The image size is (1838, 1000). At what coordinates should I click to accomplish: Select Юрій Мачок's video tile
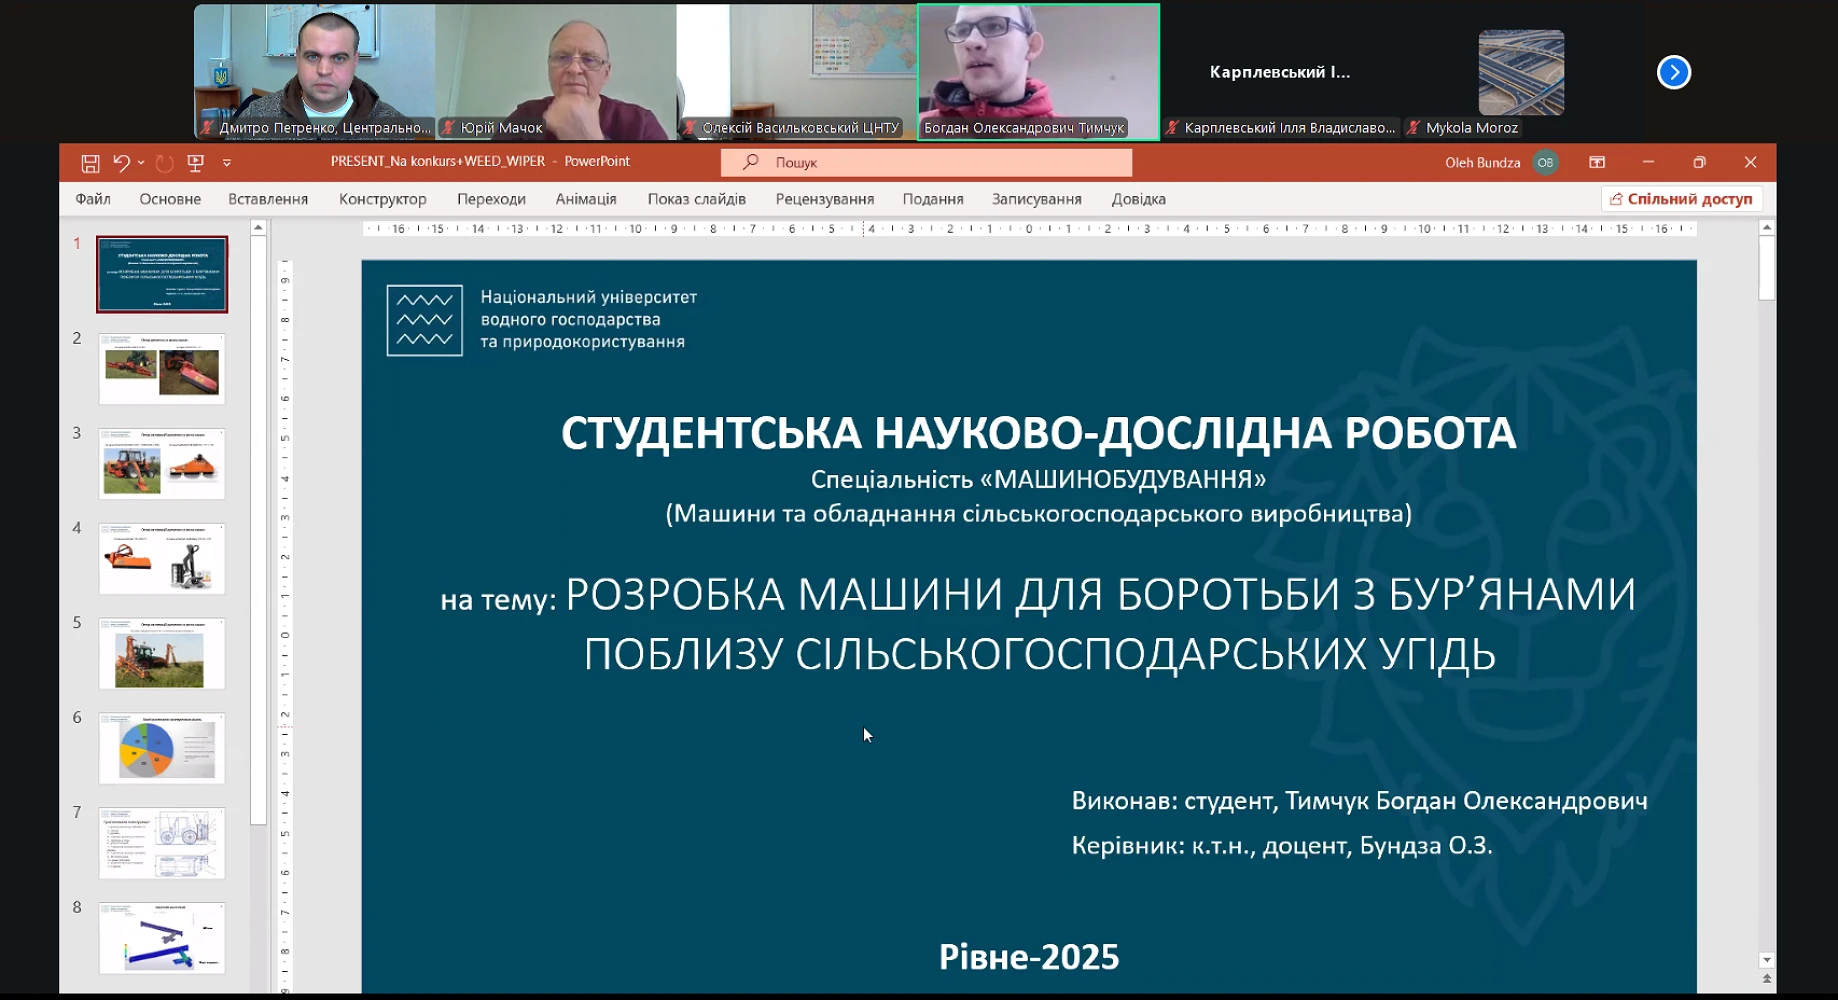click(556, 72)
